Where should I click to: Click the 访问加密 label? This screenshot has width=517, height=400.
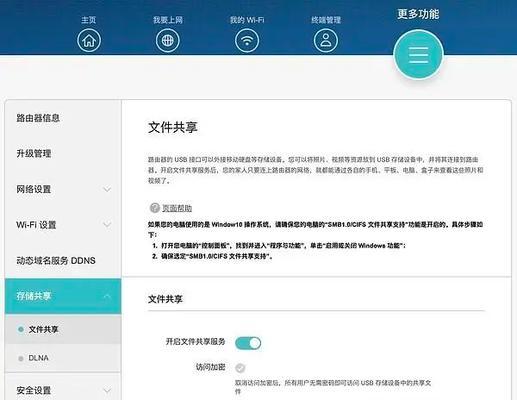pos(210,367)
